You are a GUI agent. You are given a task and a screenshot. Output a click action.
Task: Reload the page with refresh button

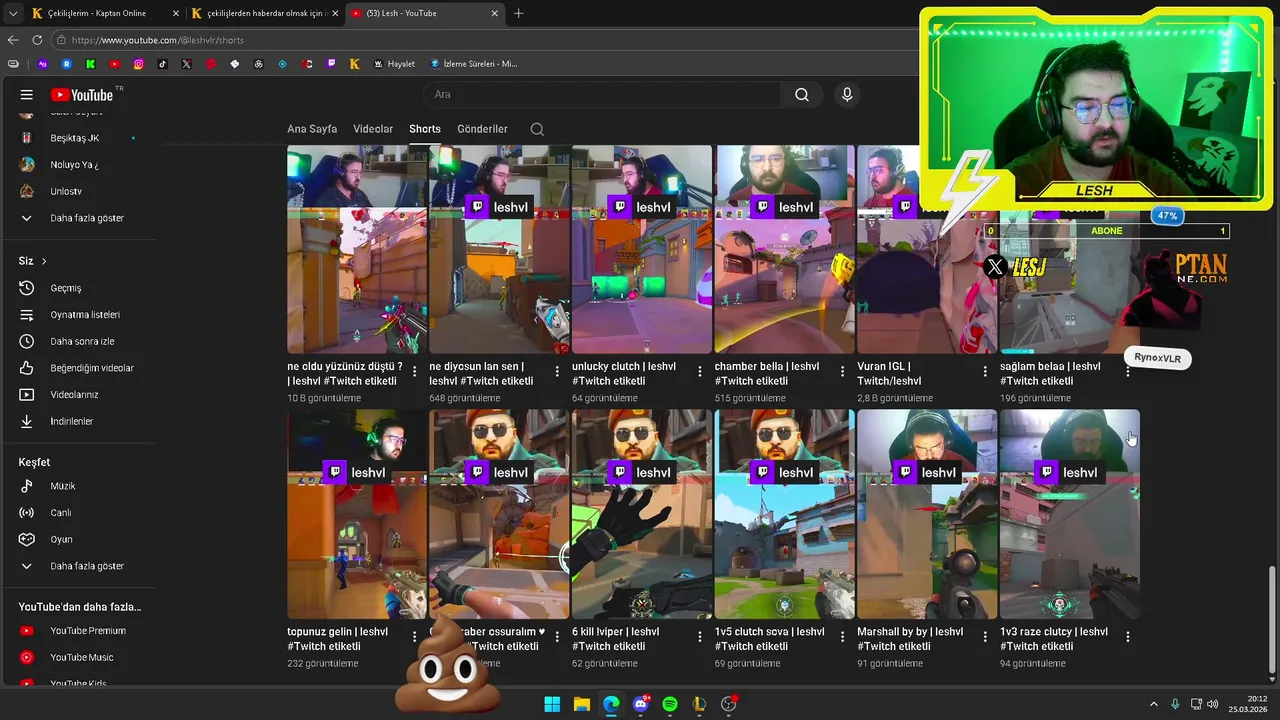(x=37, y=40)
